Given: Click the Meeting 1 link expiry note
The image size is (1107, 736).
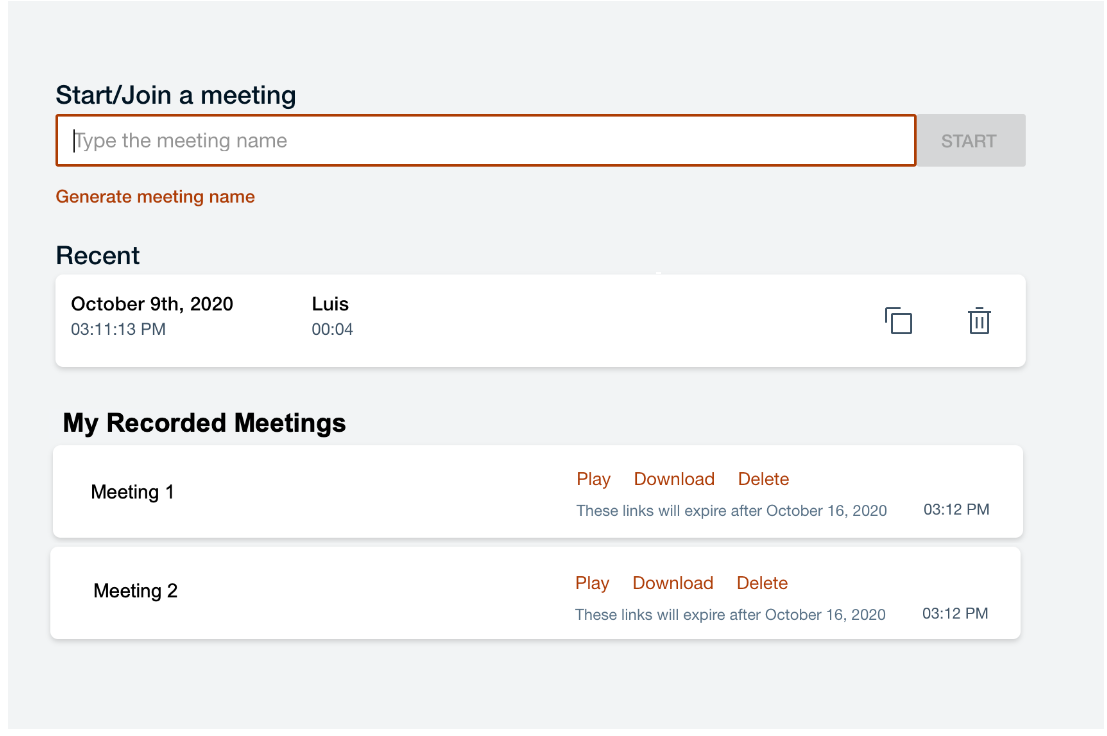Looking at the screenshot, I should coord(731,511).
